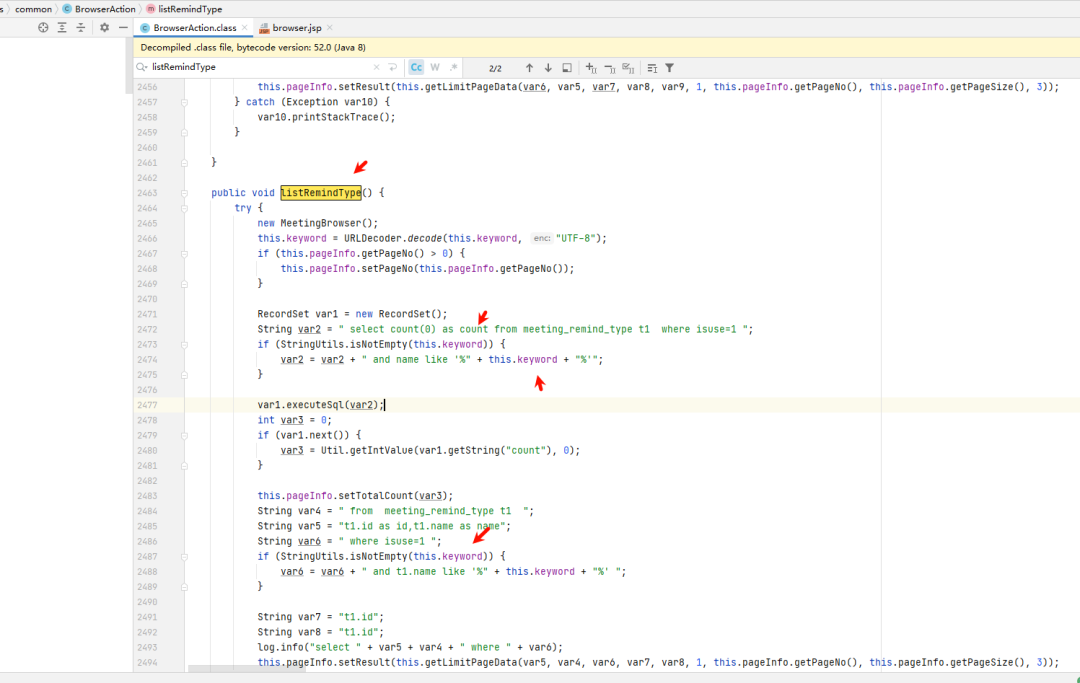The width and height of the screenshot is (1080, 683).
Task: Unselect occurrence icon in find bar
Action: [610, 67]
